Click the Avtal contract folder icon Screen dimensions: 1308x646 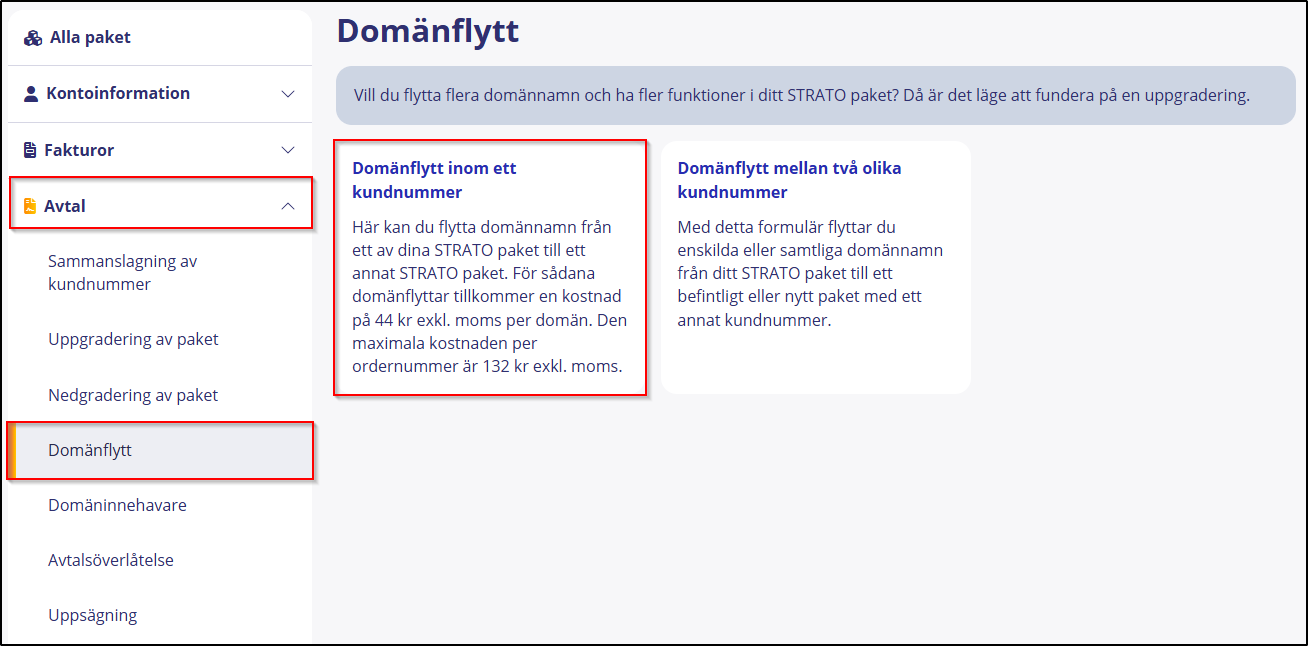[x=29, y=204]
